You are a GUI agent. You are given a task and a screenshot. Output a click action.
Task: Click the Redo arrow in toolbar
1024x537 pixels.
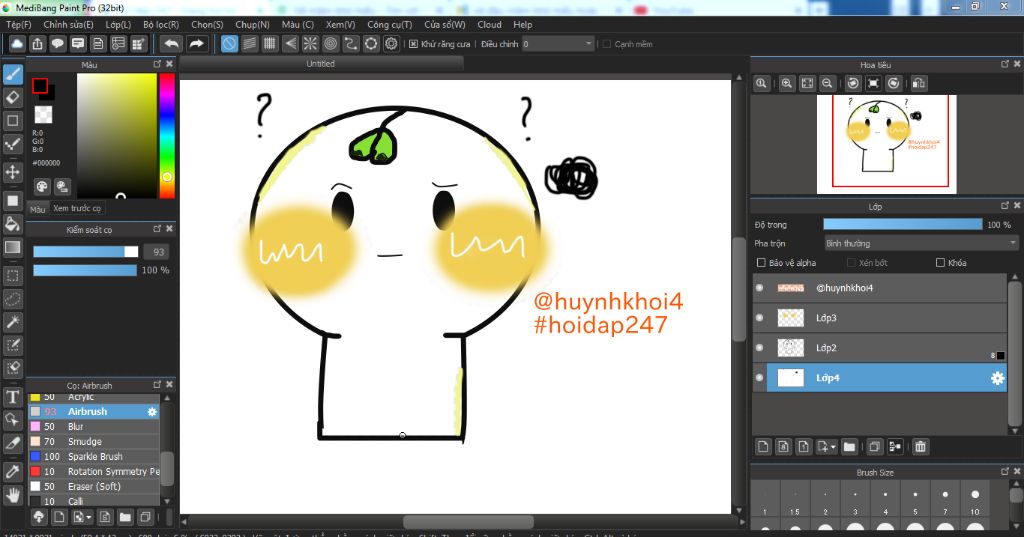196,44
